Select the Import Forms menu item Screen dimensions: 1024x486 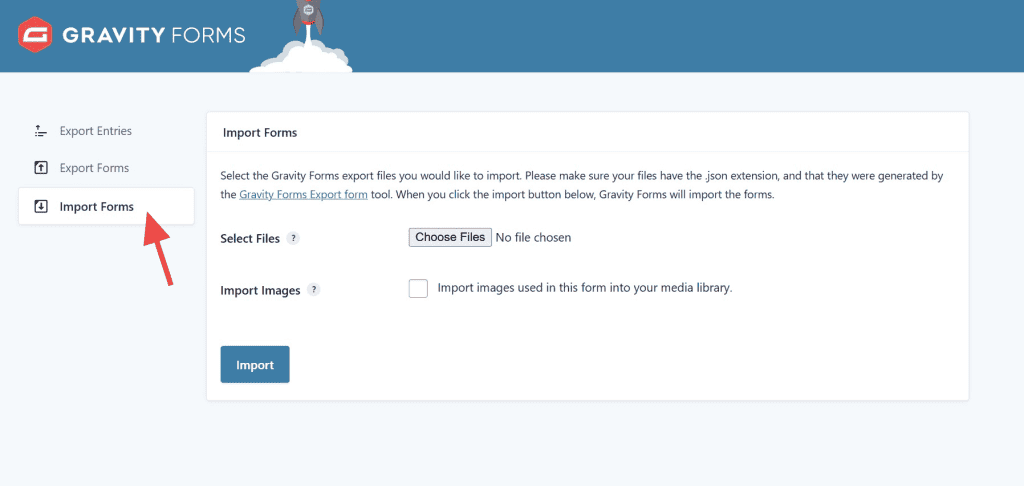(106, 206)
